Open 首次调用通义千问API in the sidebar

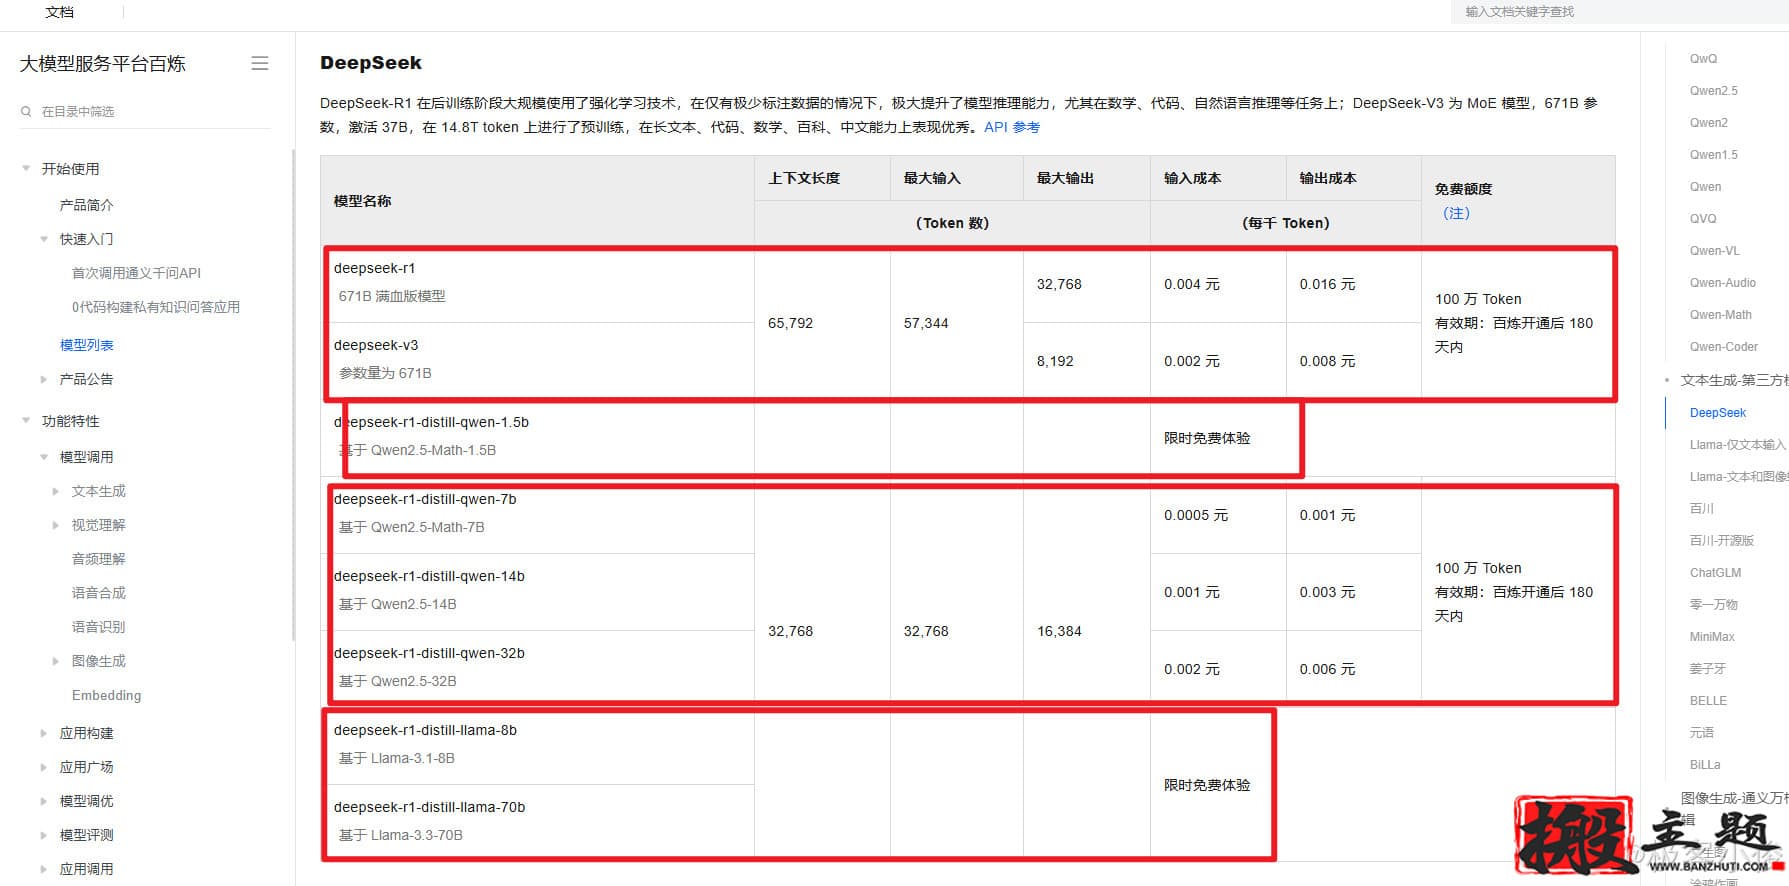click(137, 273)
